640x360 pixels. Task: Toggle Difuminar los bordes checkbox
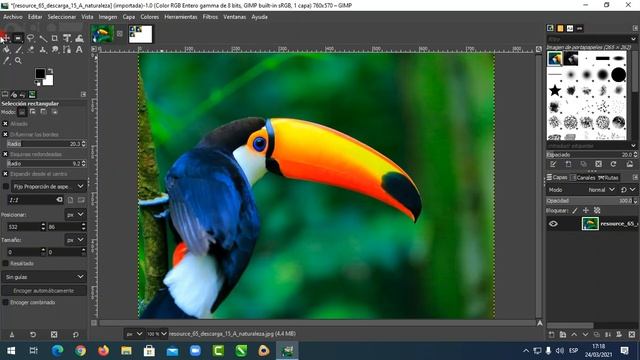pos(5,134)
